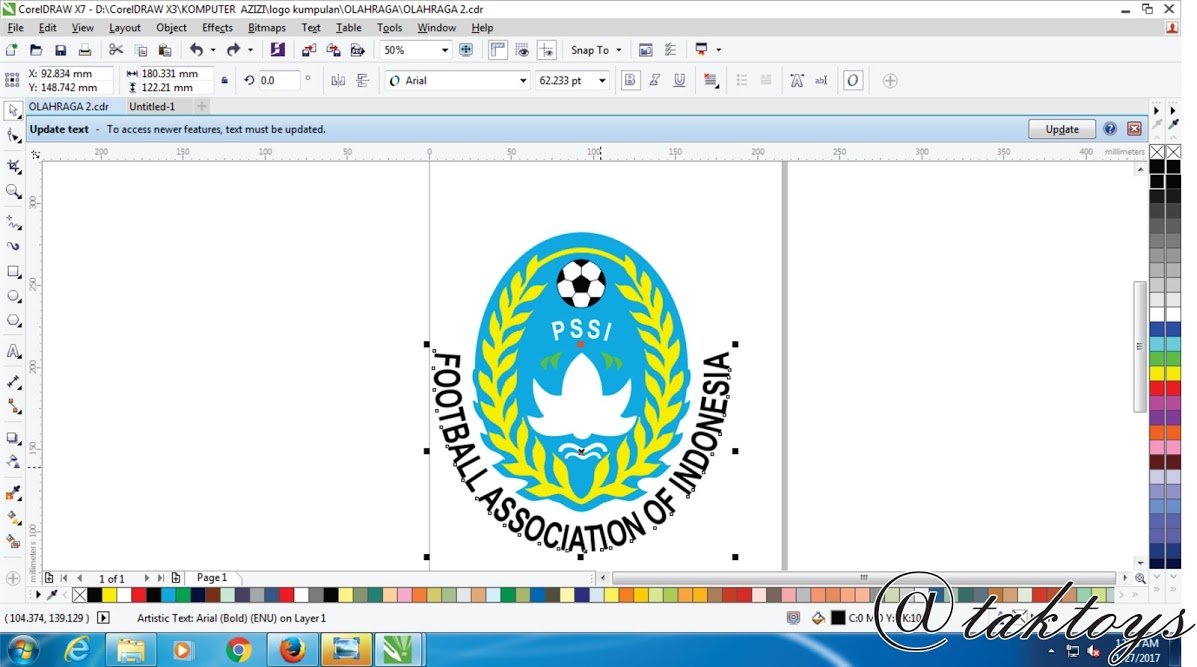Image resolution: width=1197 pixels, height=667 pixels.
Task: Choose the Ellipse tool
Action: pyautogui.click(x=13, y=296)
